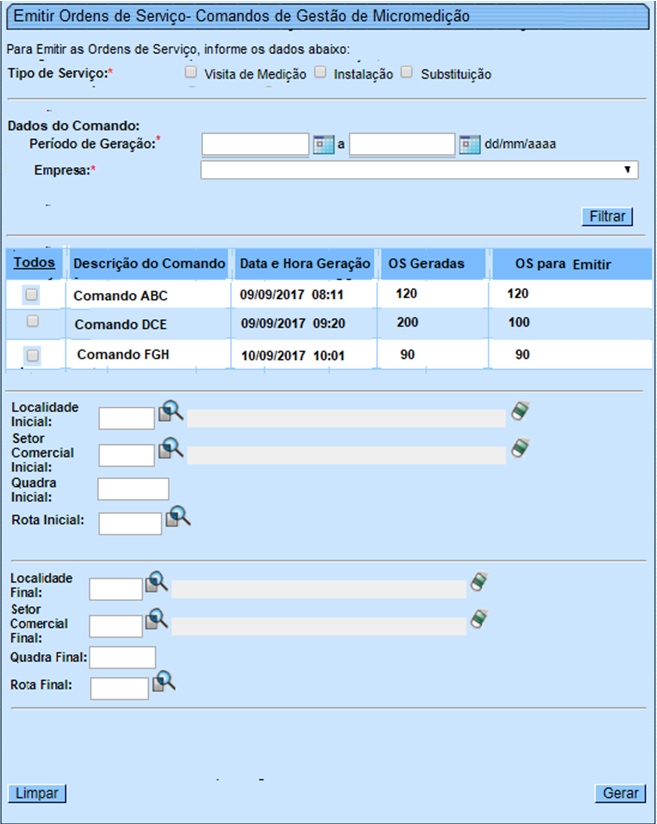Search Rota Final with magnifier icon
This screenshot has height=824, width=657.
point(164,681)
